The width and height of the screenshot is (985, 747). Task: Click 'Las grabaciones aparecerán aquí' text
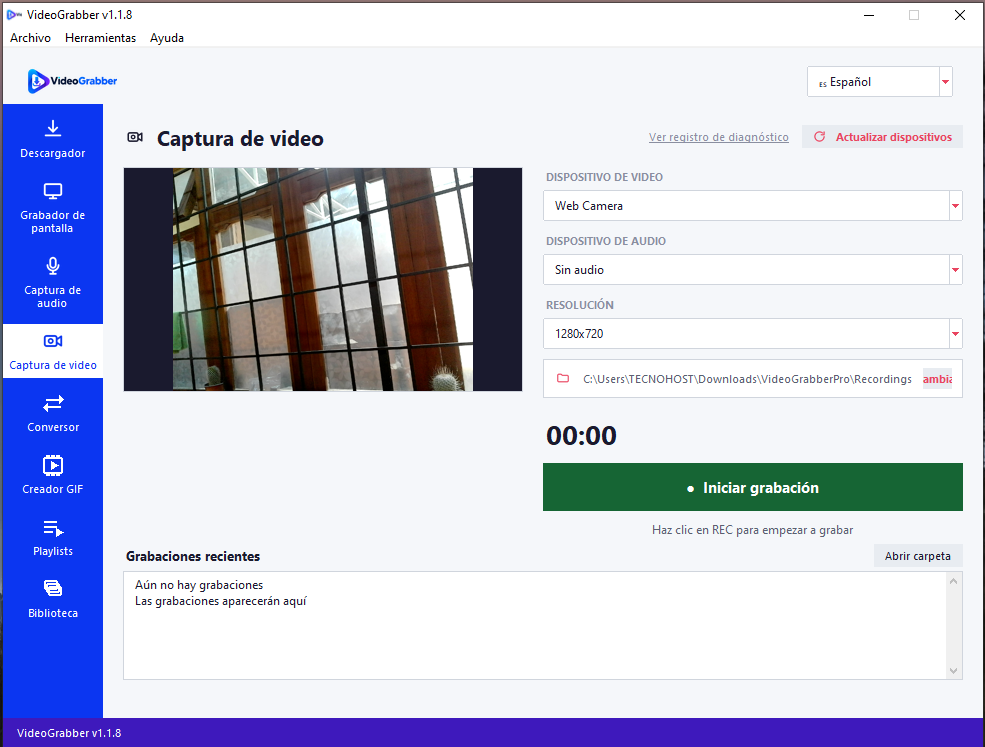[220, 601]
